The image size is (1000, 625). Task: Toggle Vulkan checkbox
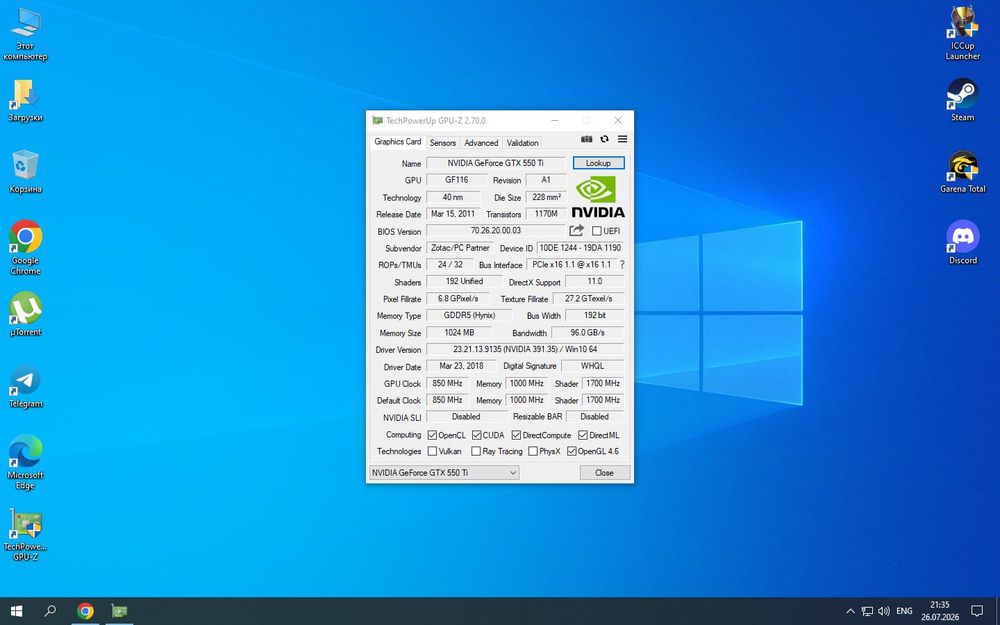tap(432, 451)
